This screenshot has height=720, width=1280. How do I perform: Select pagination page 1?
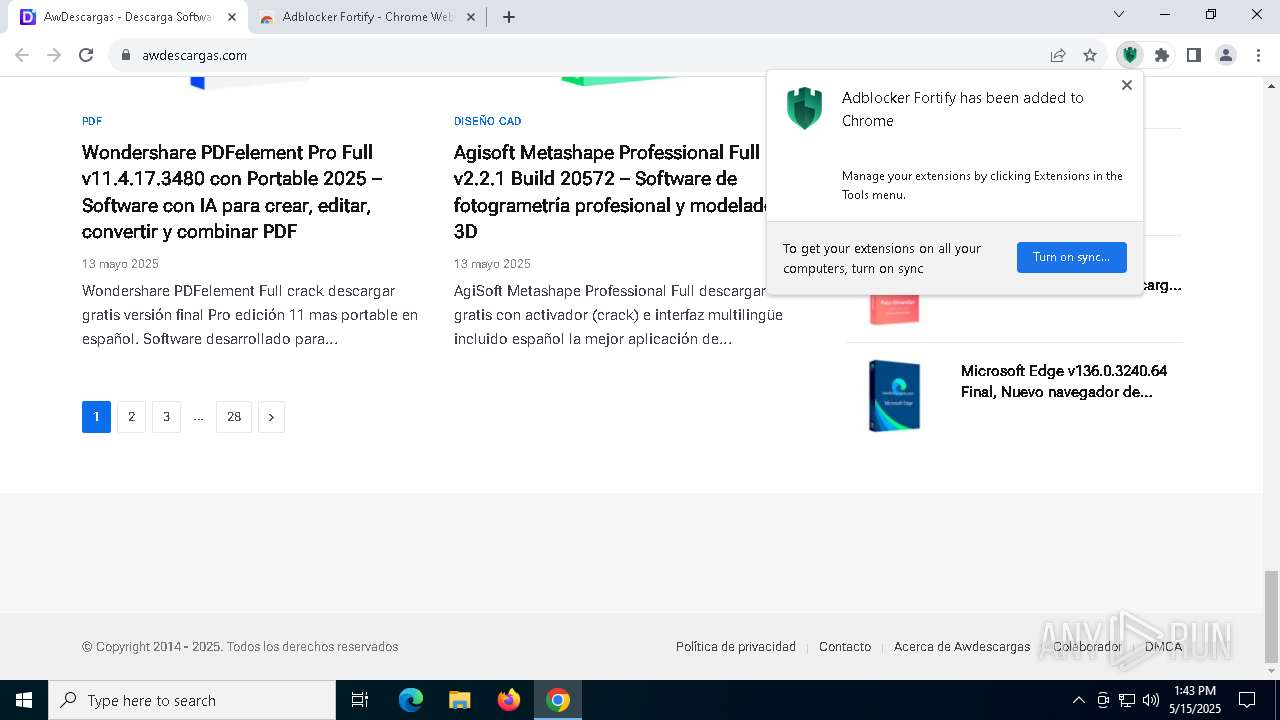(96, 417)
